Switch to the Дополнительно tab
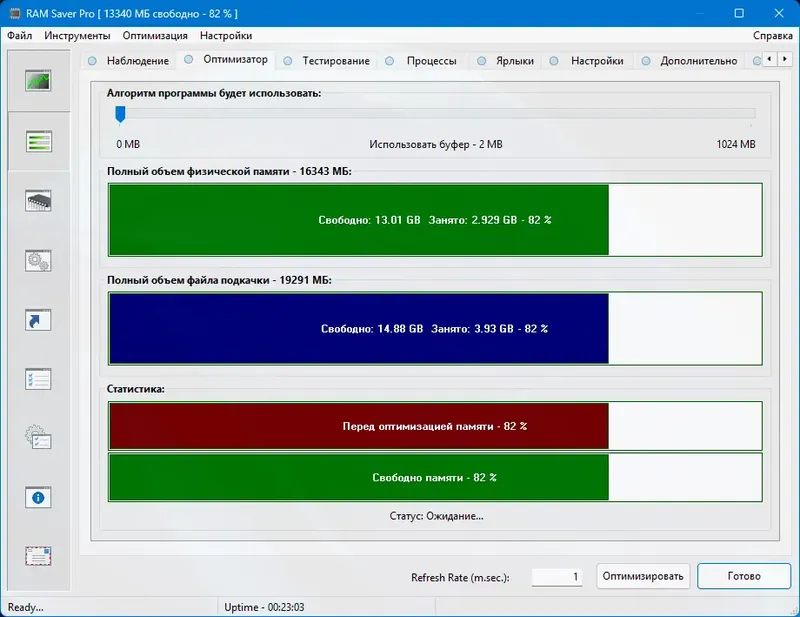 [x=697, y=60]
